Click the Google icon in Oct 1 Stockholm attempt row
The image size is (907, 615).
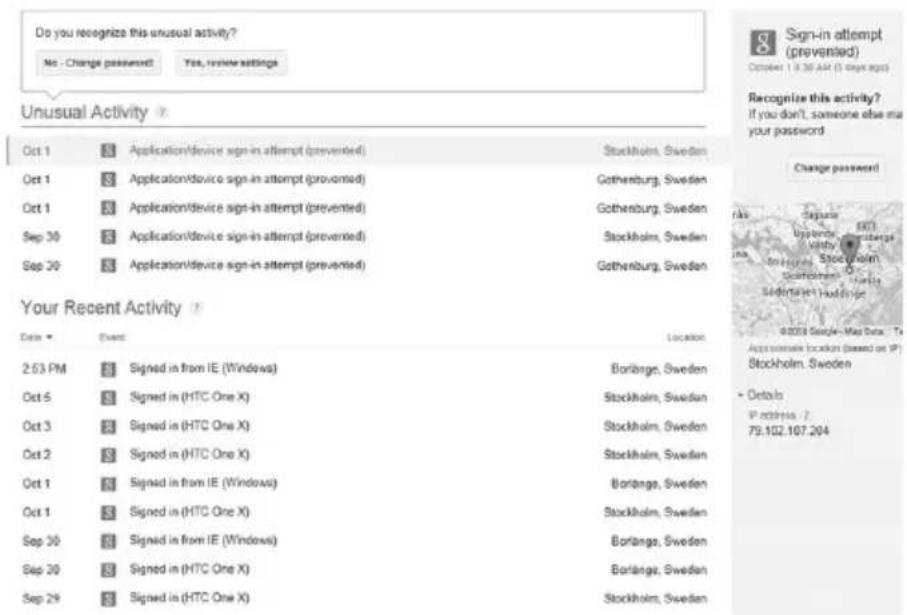[108, 150]
